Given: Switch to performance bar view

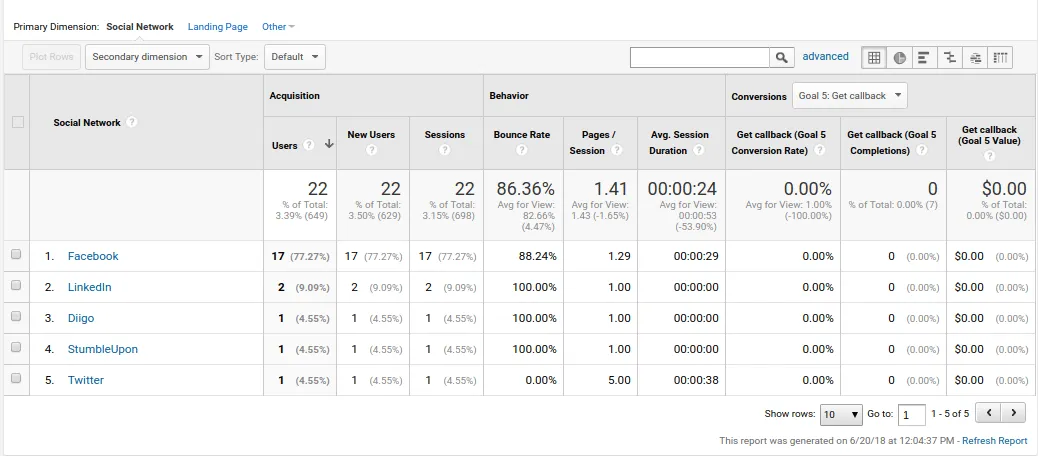Looking at the screenshot, I should (x=924, y=58).
